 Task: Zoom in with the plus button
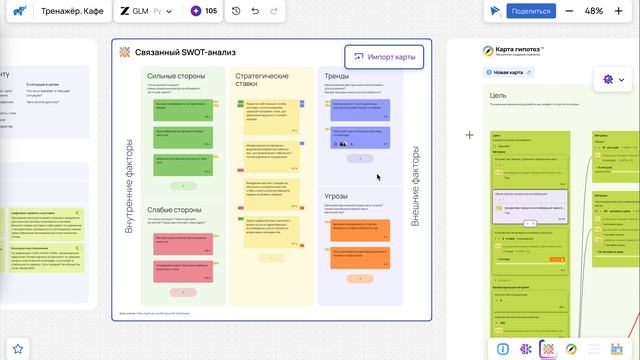tap(618, 11)
